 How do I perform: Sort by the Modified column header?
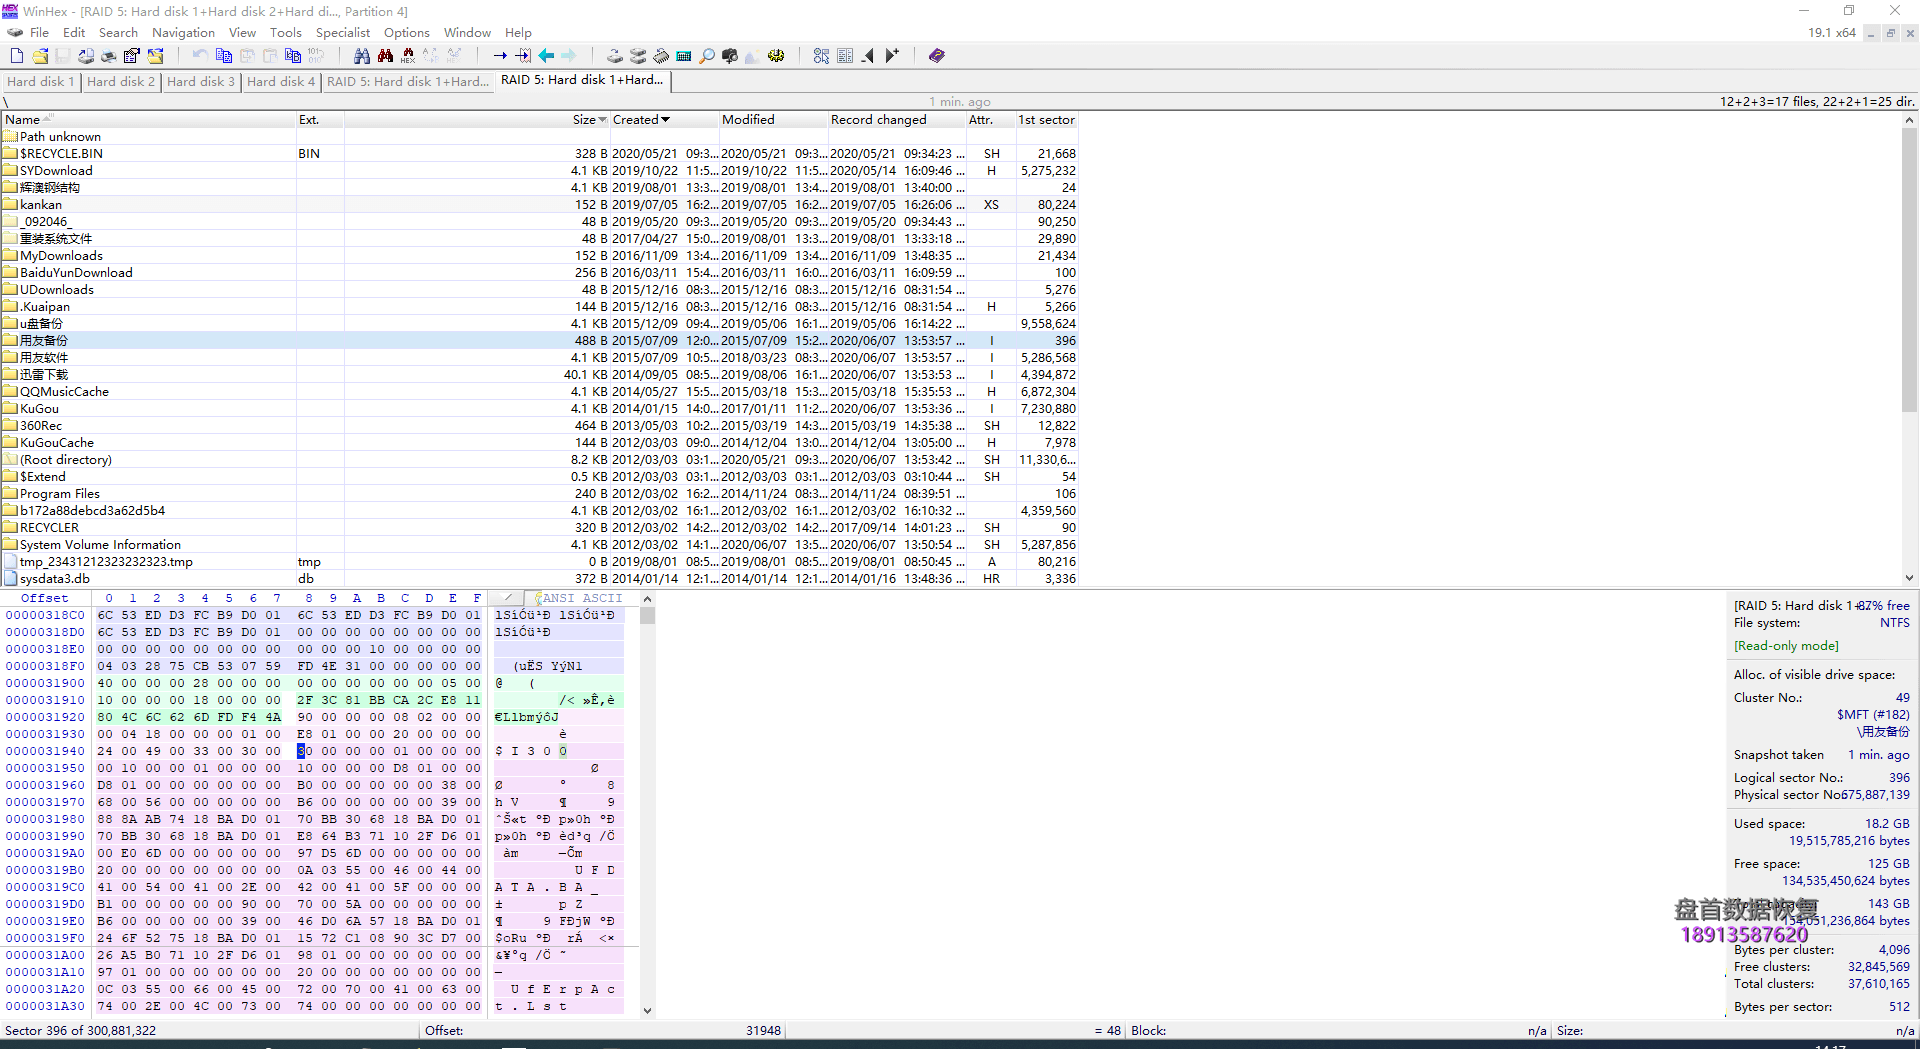[773, 120]
